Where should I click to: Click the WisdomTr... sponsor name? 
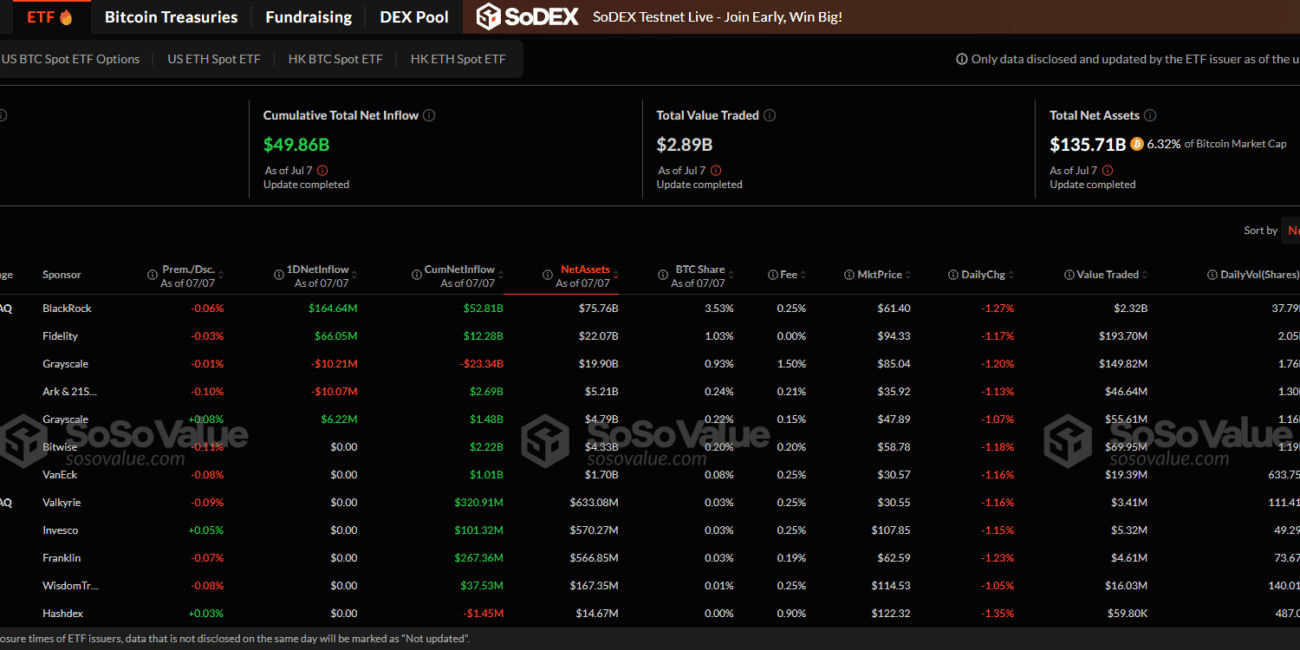70,585
